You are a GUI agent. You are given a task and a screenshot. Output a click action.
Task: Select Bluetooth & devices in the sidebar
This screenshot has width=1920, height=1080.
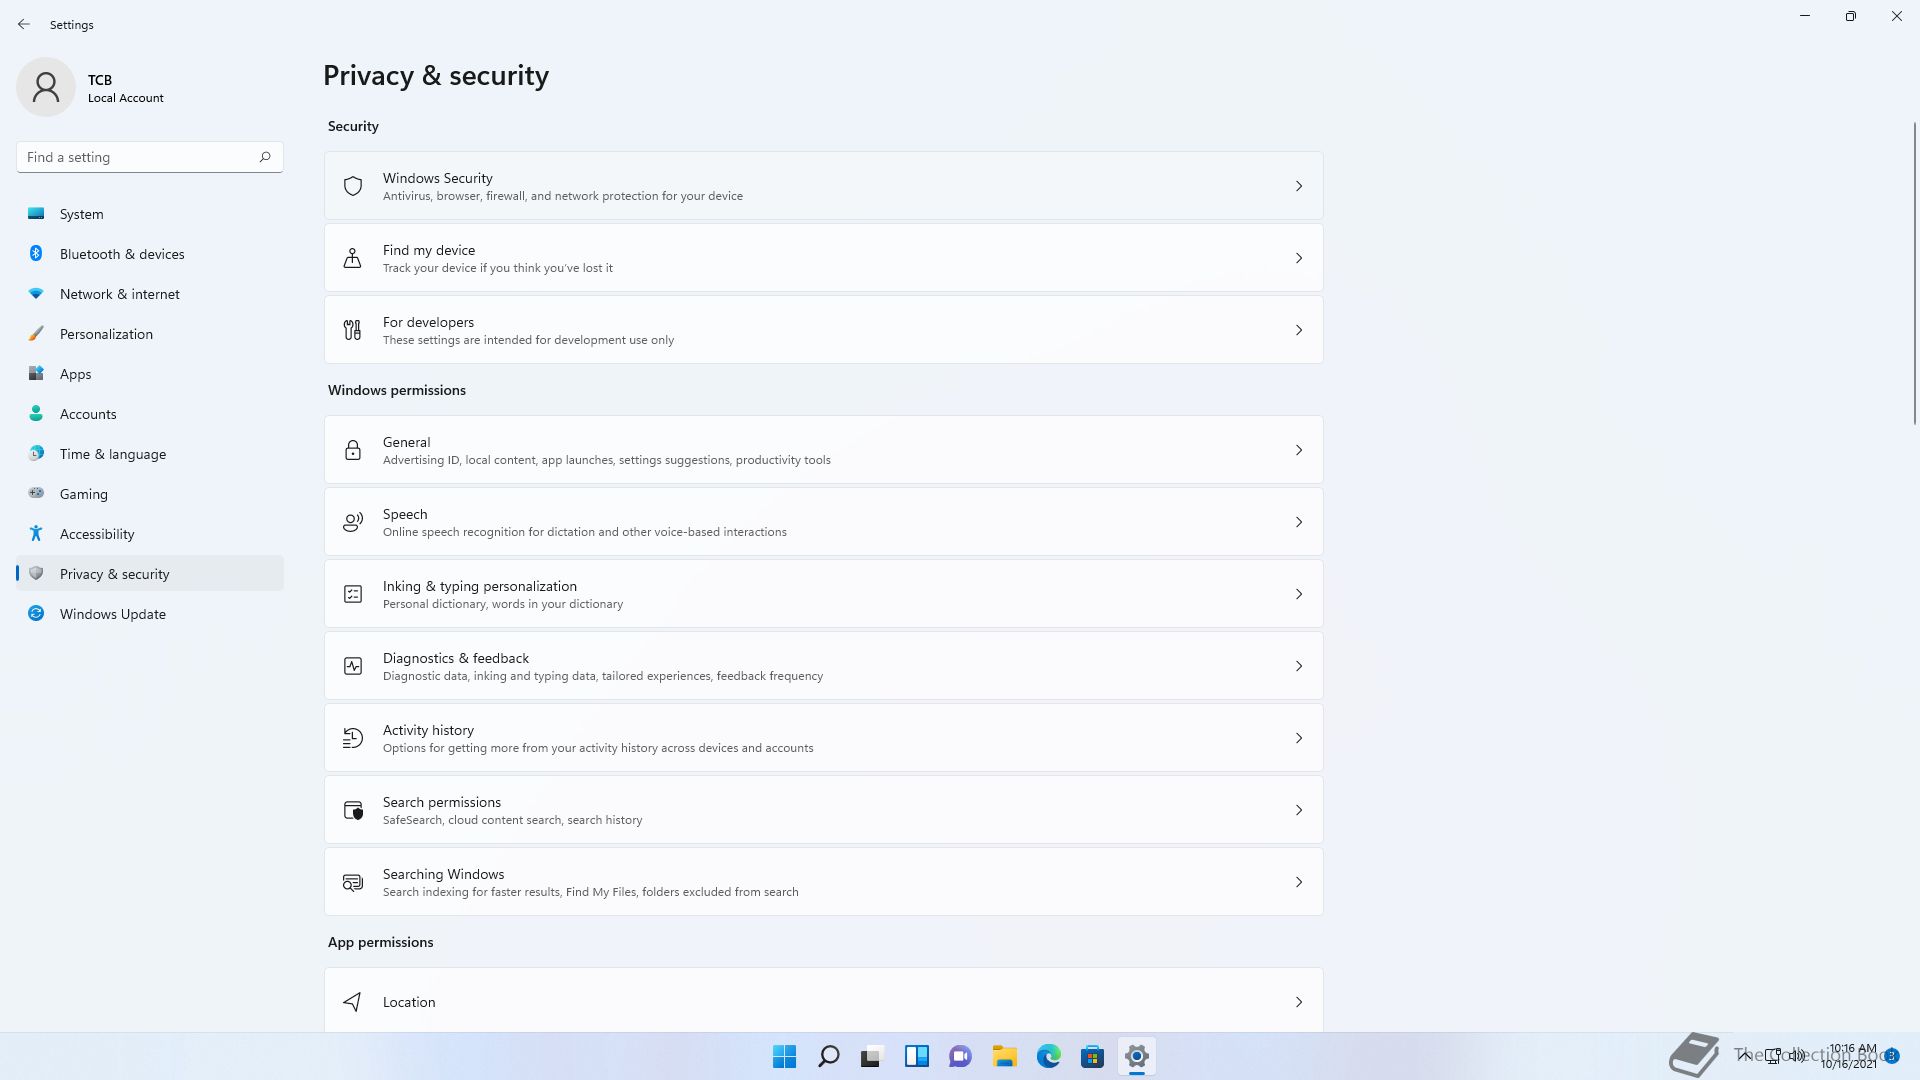click(x=121, y=254)
